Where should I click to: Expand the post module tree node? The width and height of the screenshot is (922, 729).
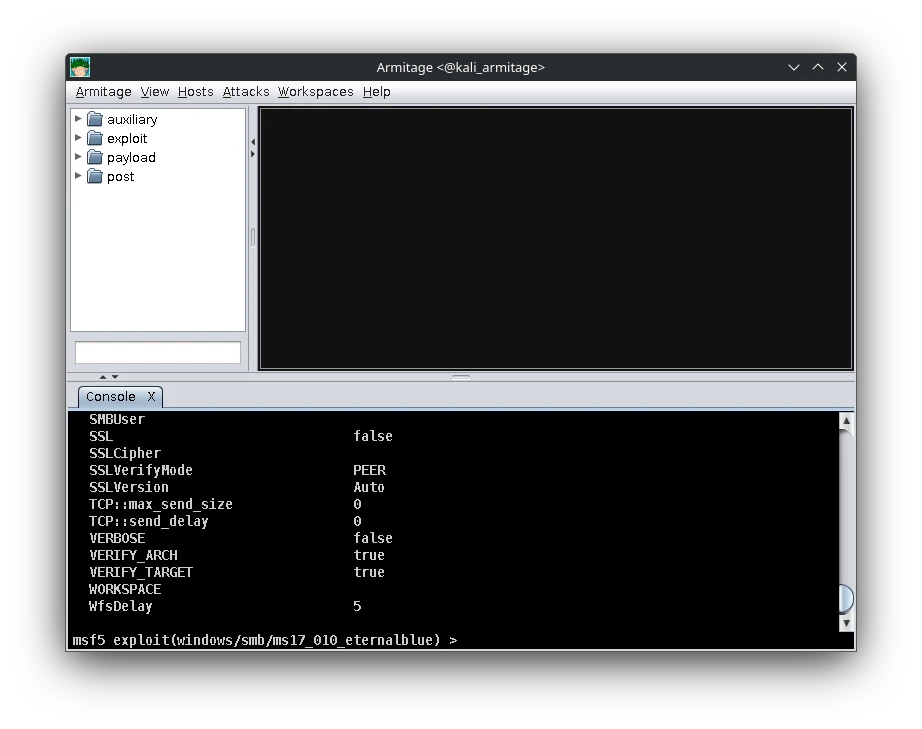pyautogui.click(x=78, y=176)
